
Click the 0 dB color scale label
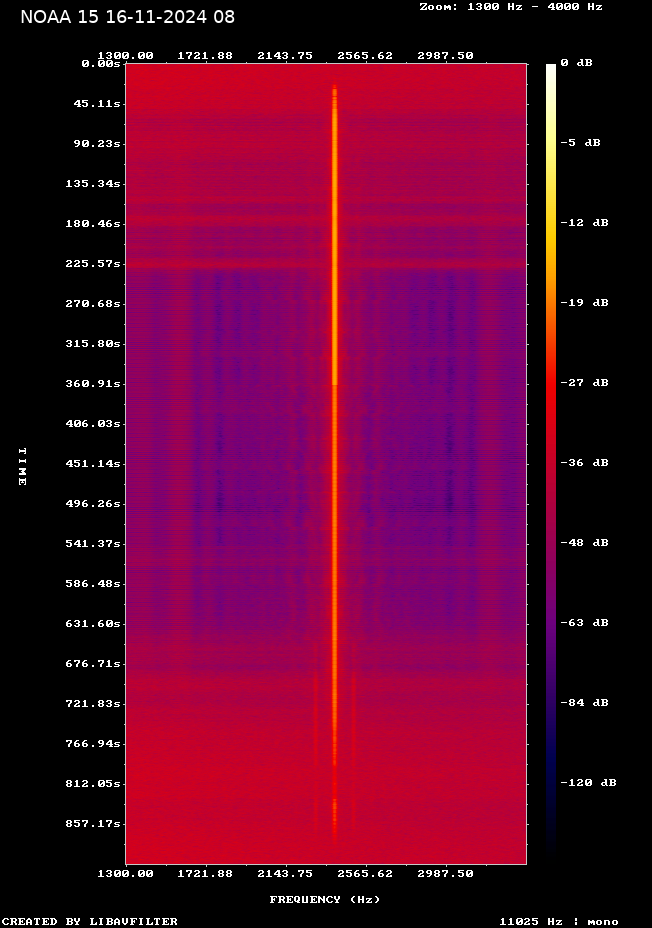click(576, 63)
